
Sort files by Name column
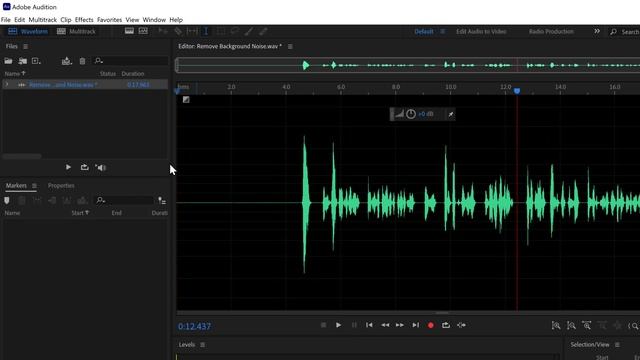click(15, 73)
